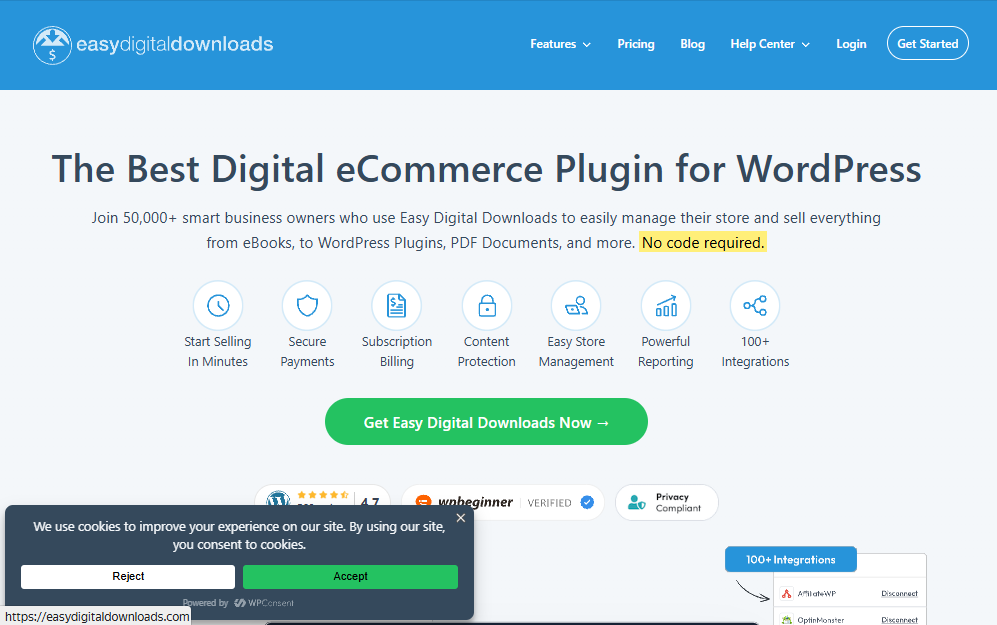997x625 pixels.
Task: Click the easydigitaldownloads wordmark link
Action: [x=175, y=44]
